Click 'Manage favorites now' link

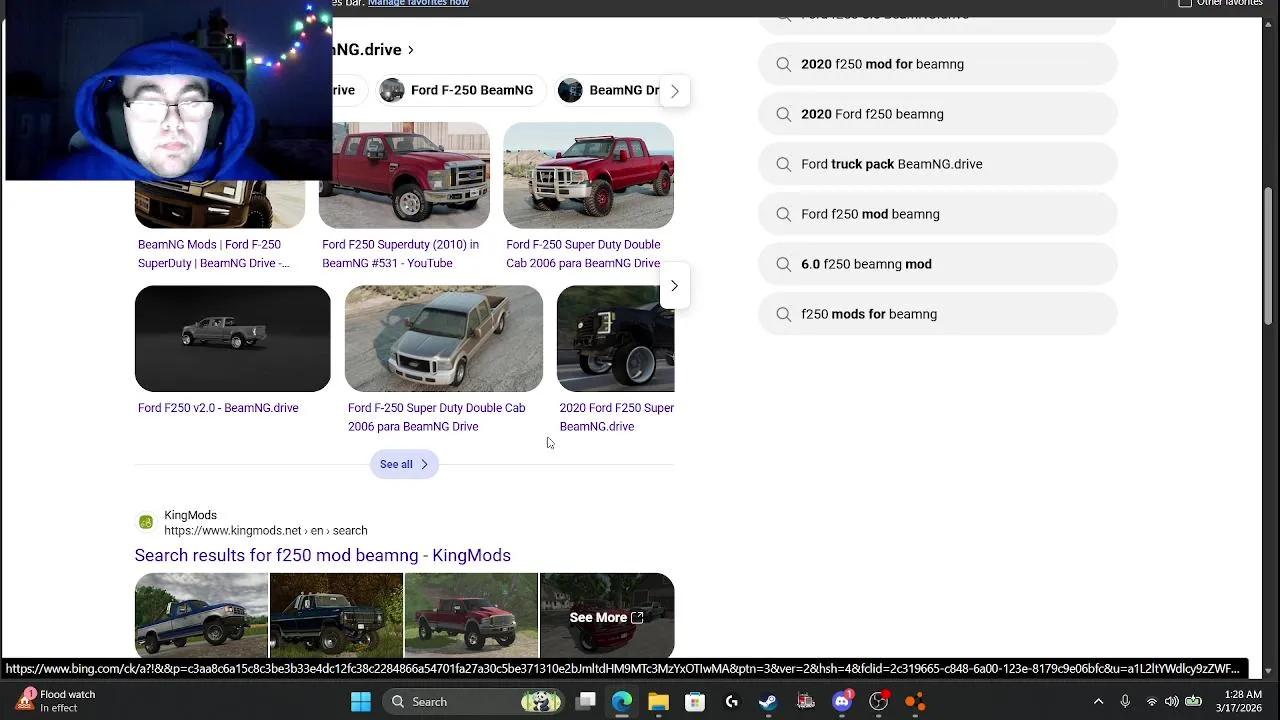418,4
